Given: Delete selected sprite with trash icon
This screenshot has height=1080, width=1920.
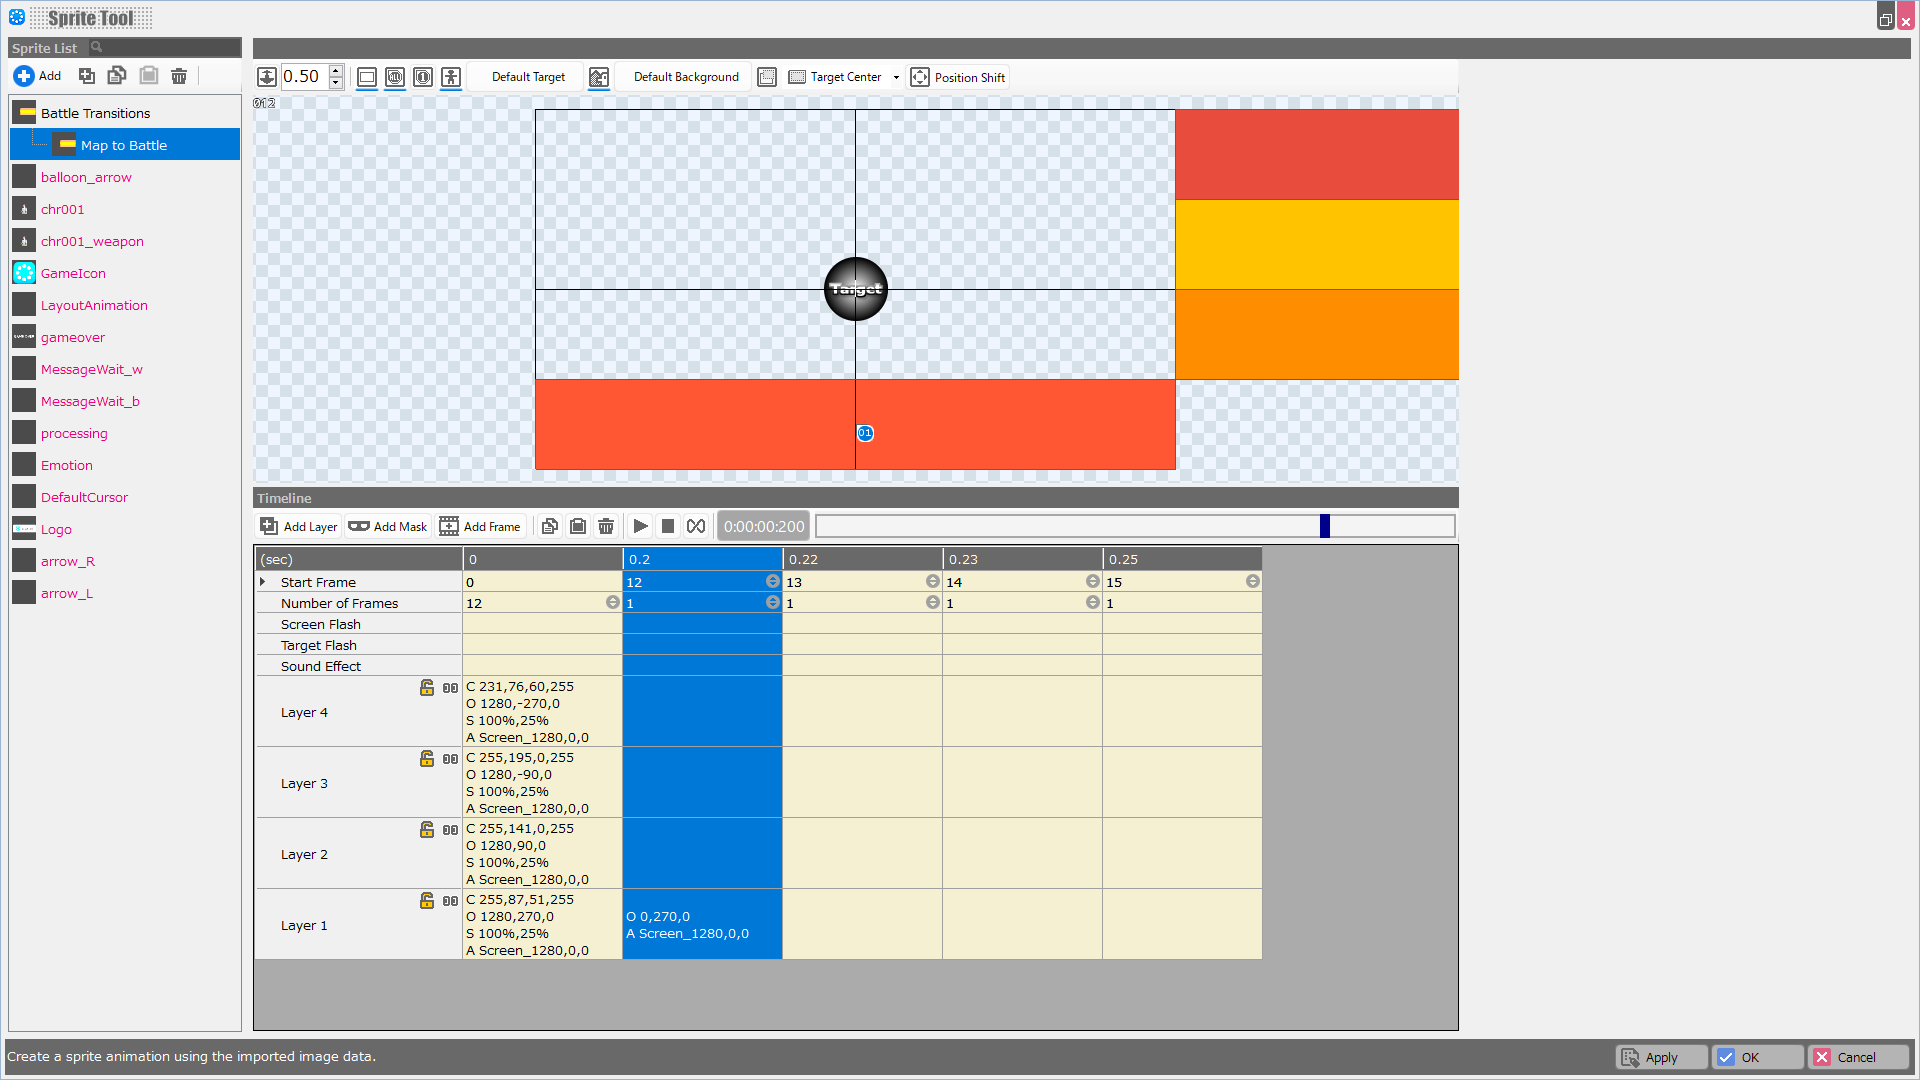Looking at the screenshot, I should click(179, 76).
